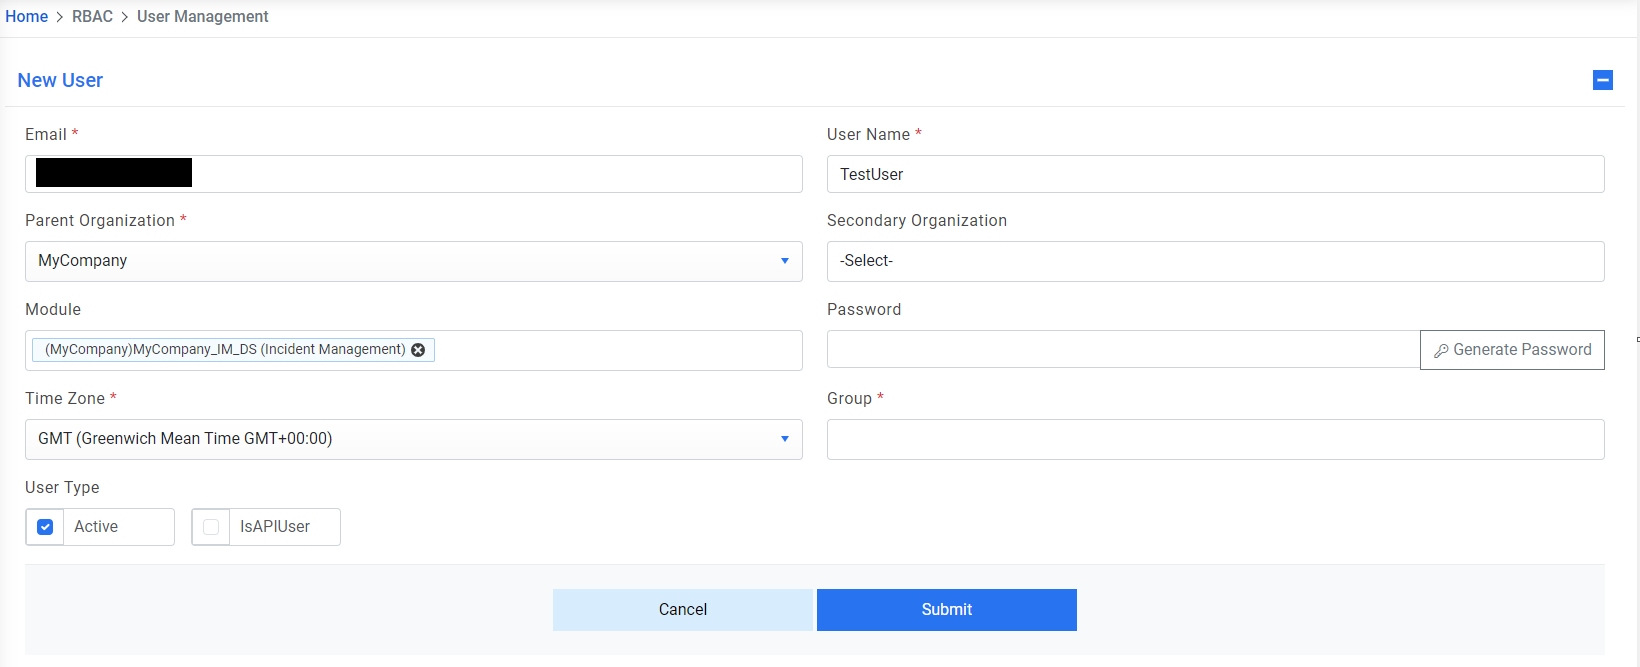This screenshot has width=1640, height=667.
Task: Navigate to RBAC breadcrumb
Action: click(x=92, y=17)
